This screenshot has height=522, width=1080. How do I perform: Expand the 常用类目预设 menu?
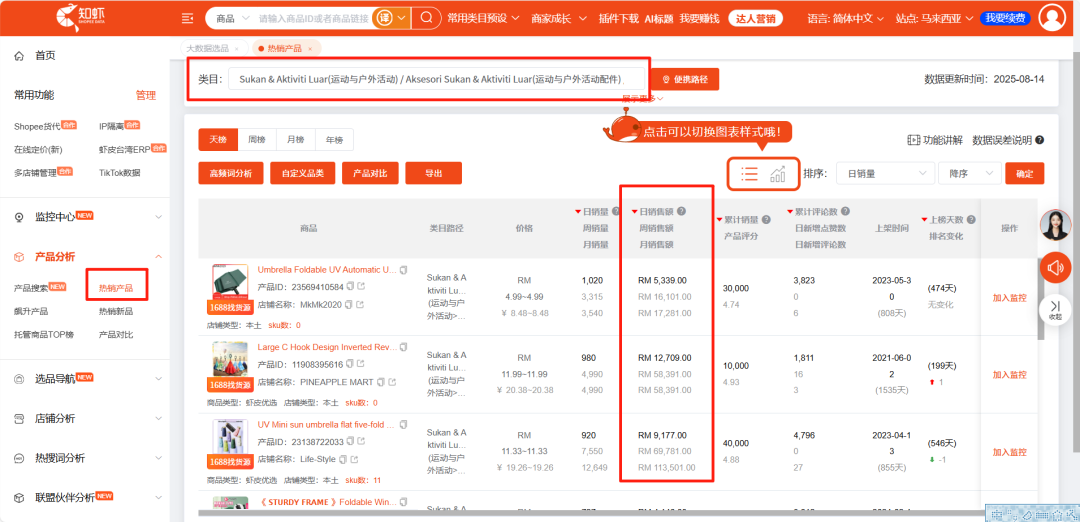point(484,18)
